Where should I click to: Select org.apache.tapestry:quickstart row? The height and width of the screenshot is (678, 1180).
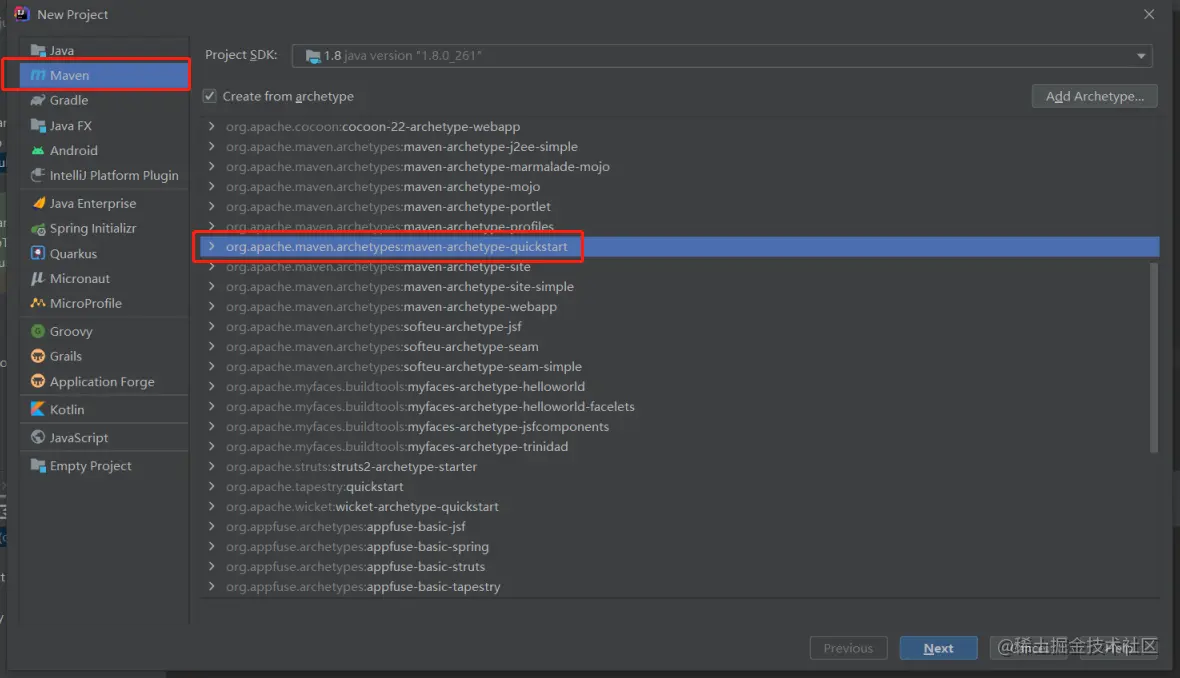click(x=680, y=487)
